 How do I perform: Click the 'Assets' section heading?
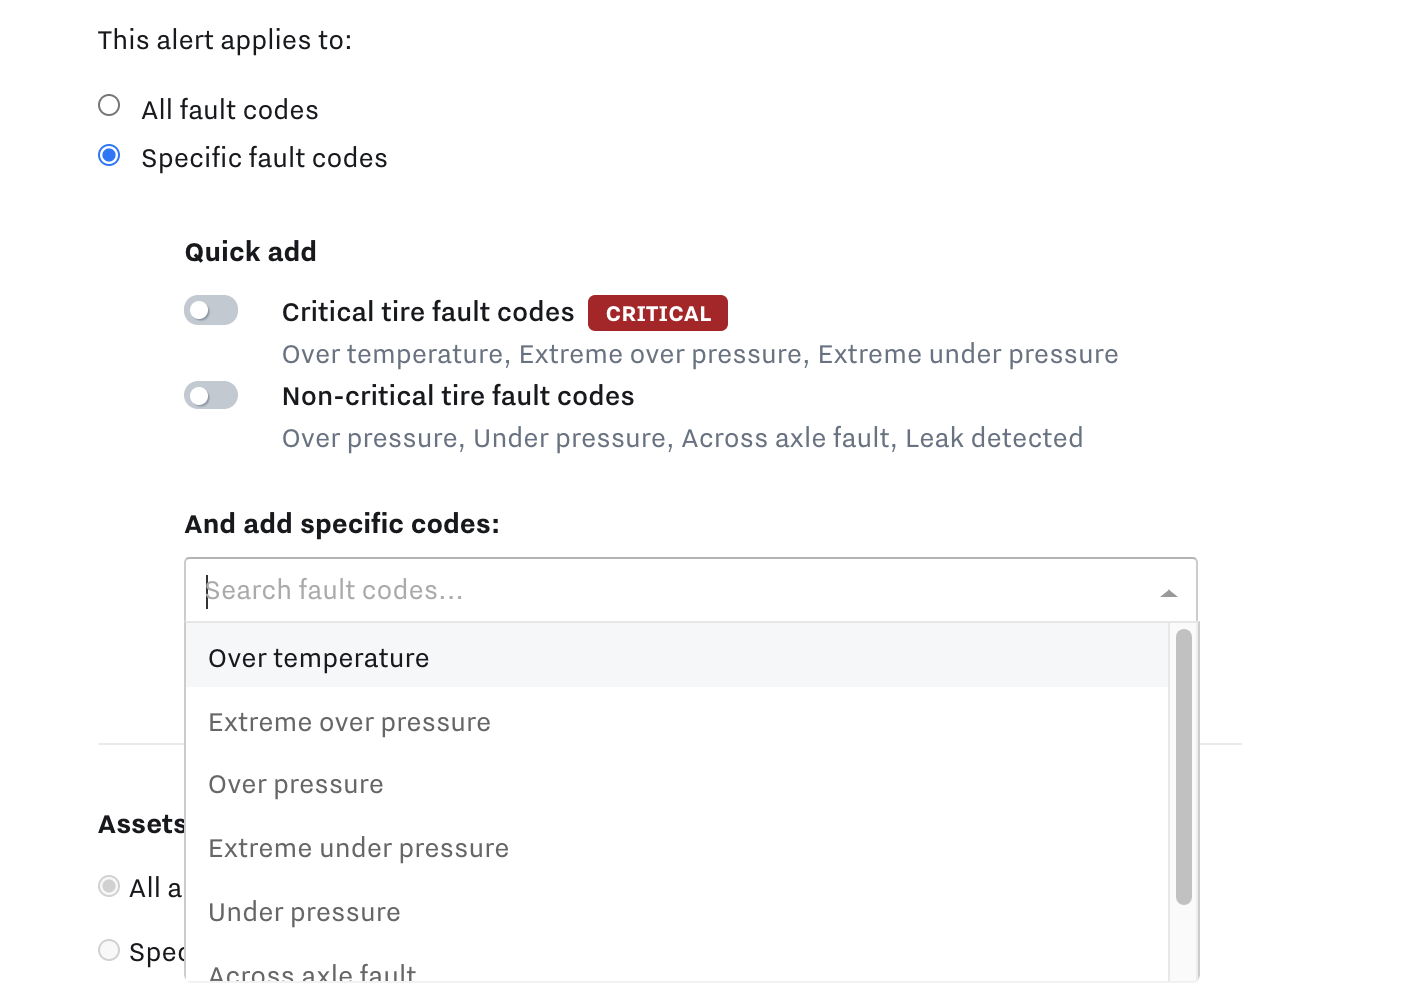140,823
